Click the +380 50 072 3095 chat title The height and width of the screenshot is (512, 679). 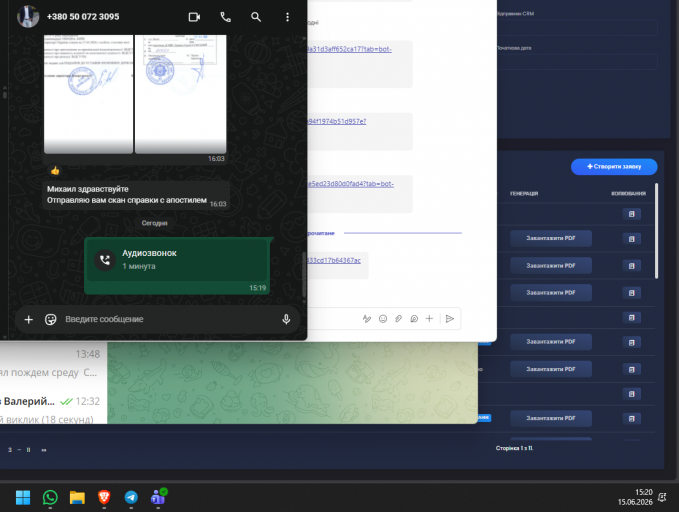pos(83,16)
